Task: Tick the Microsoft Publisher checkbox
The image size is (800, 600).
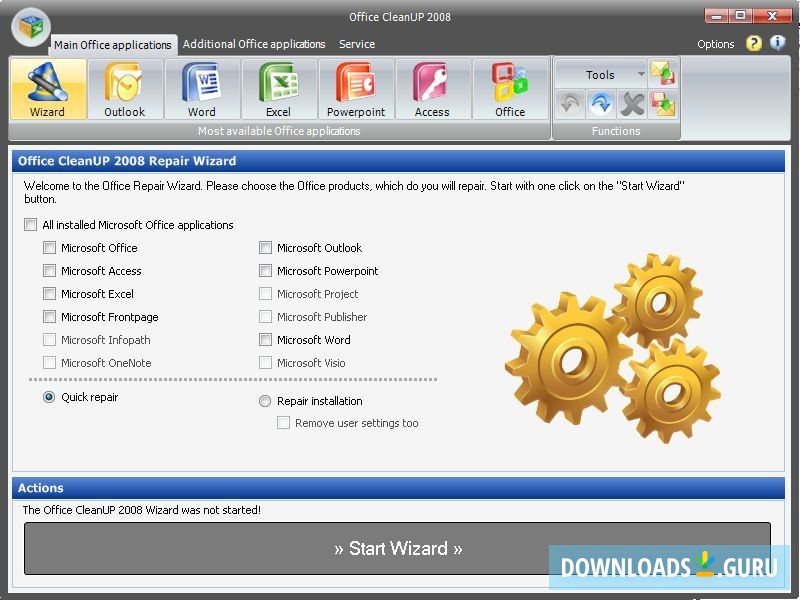Action: coord(265,317)
